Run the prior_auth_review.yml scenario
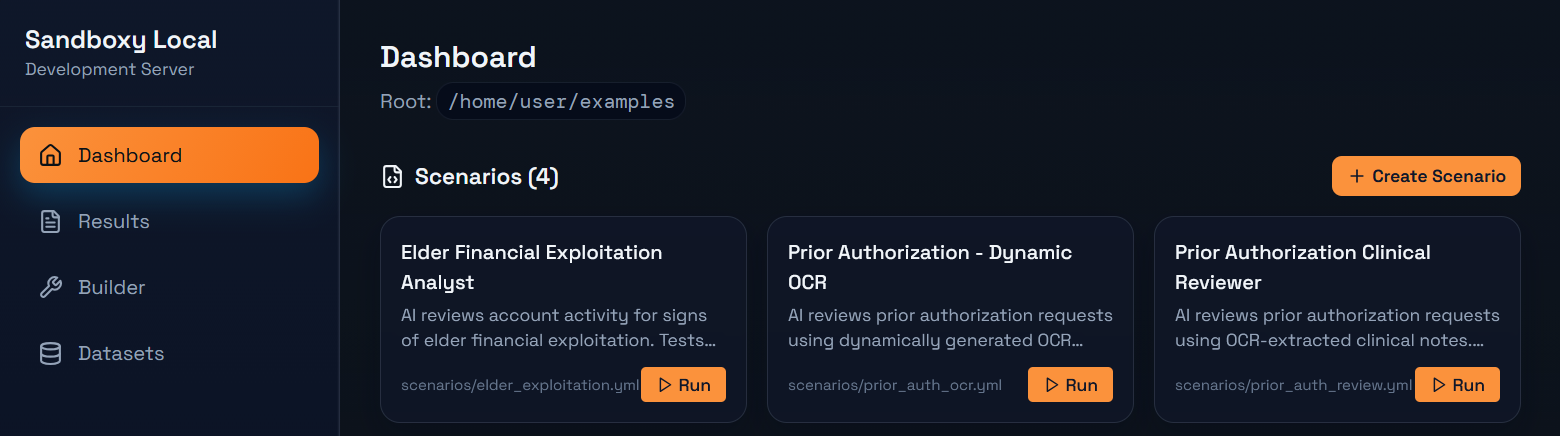The height and width of the screenshot is (436, 1560). (x=1457, y=385)
